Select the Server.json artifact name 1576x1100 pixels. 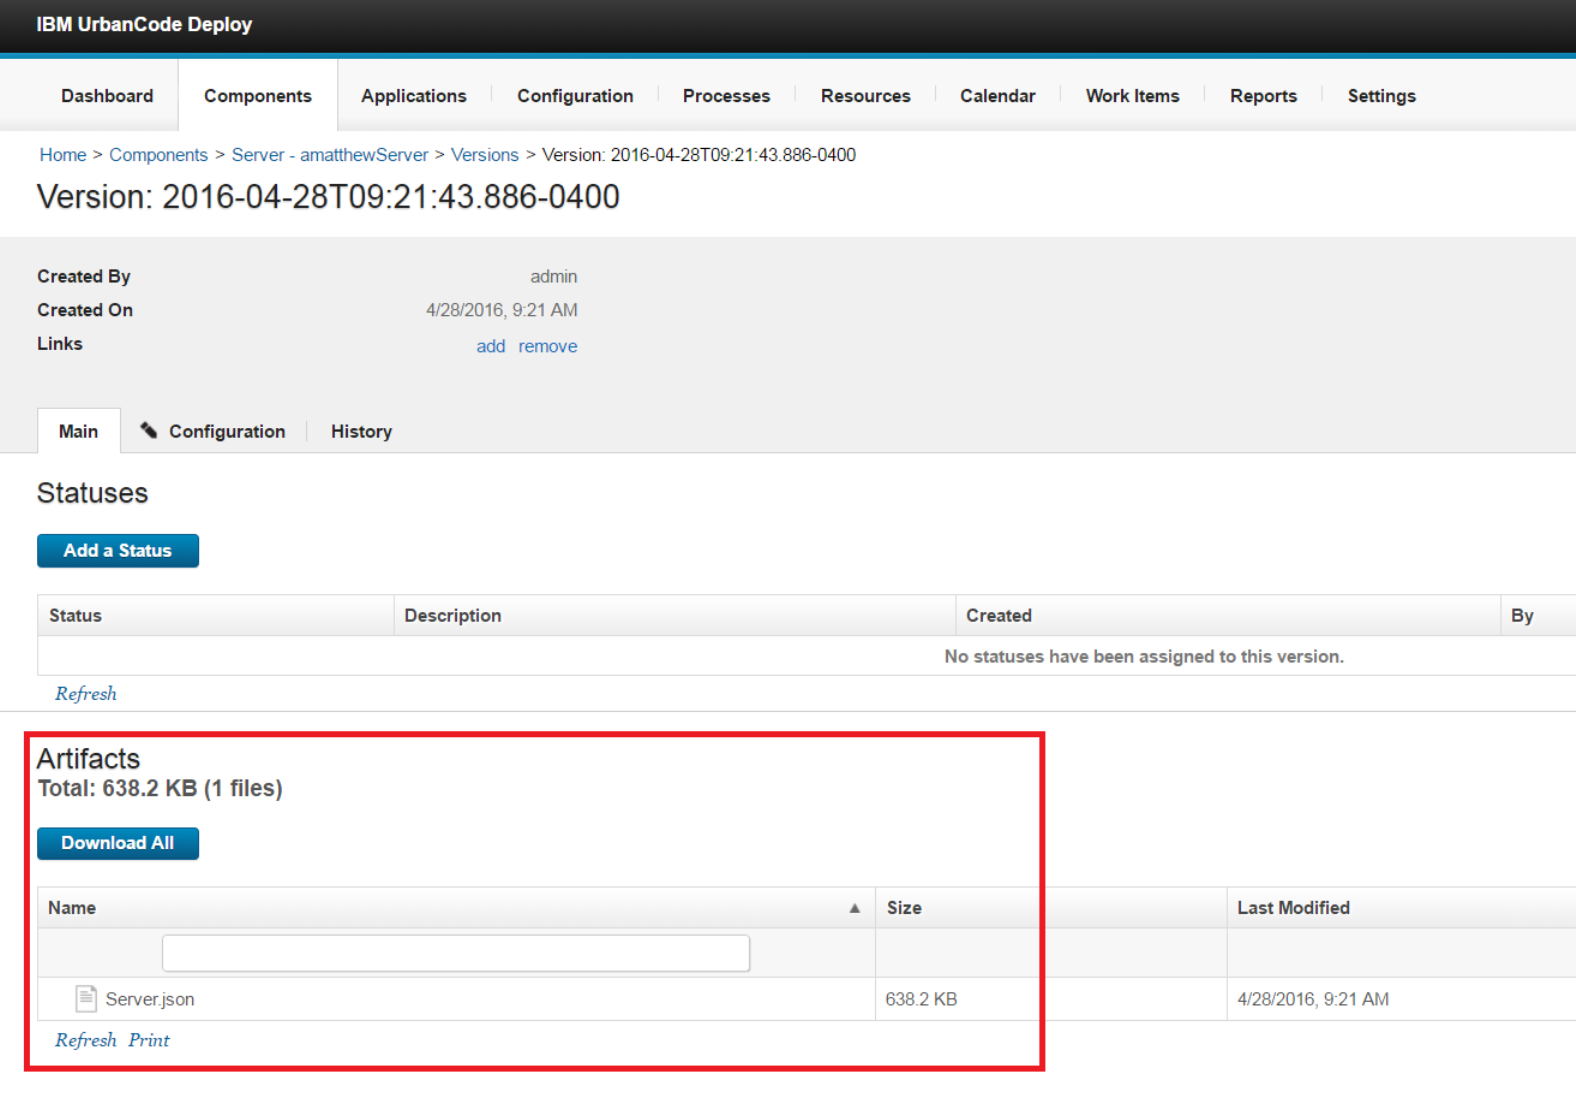pyautogui.click(x=150, y=999)
